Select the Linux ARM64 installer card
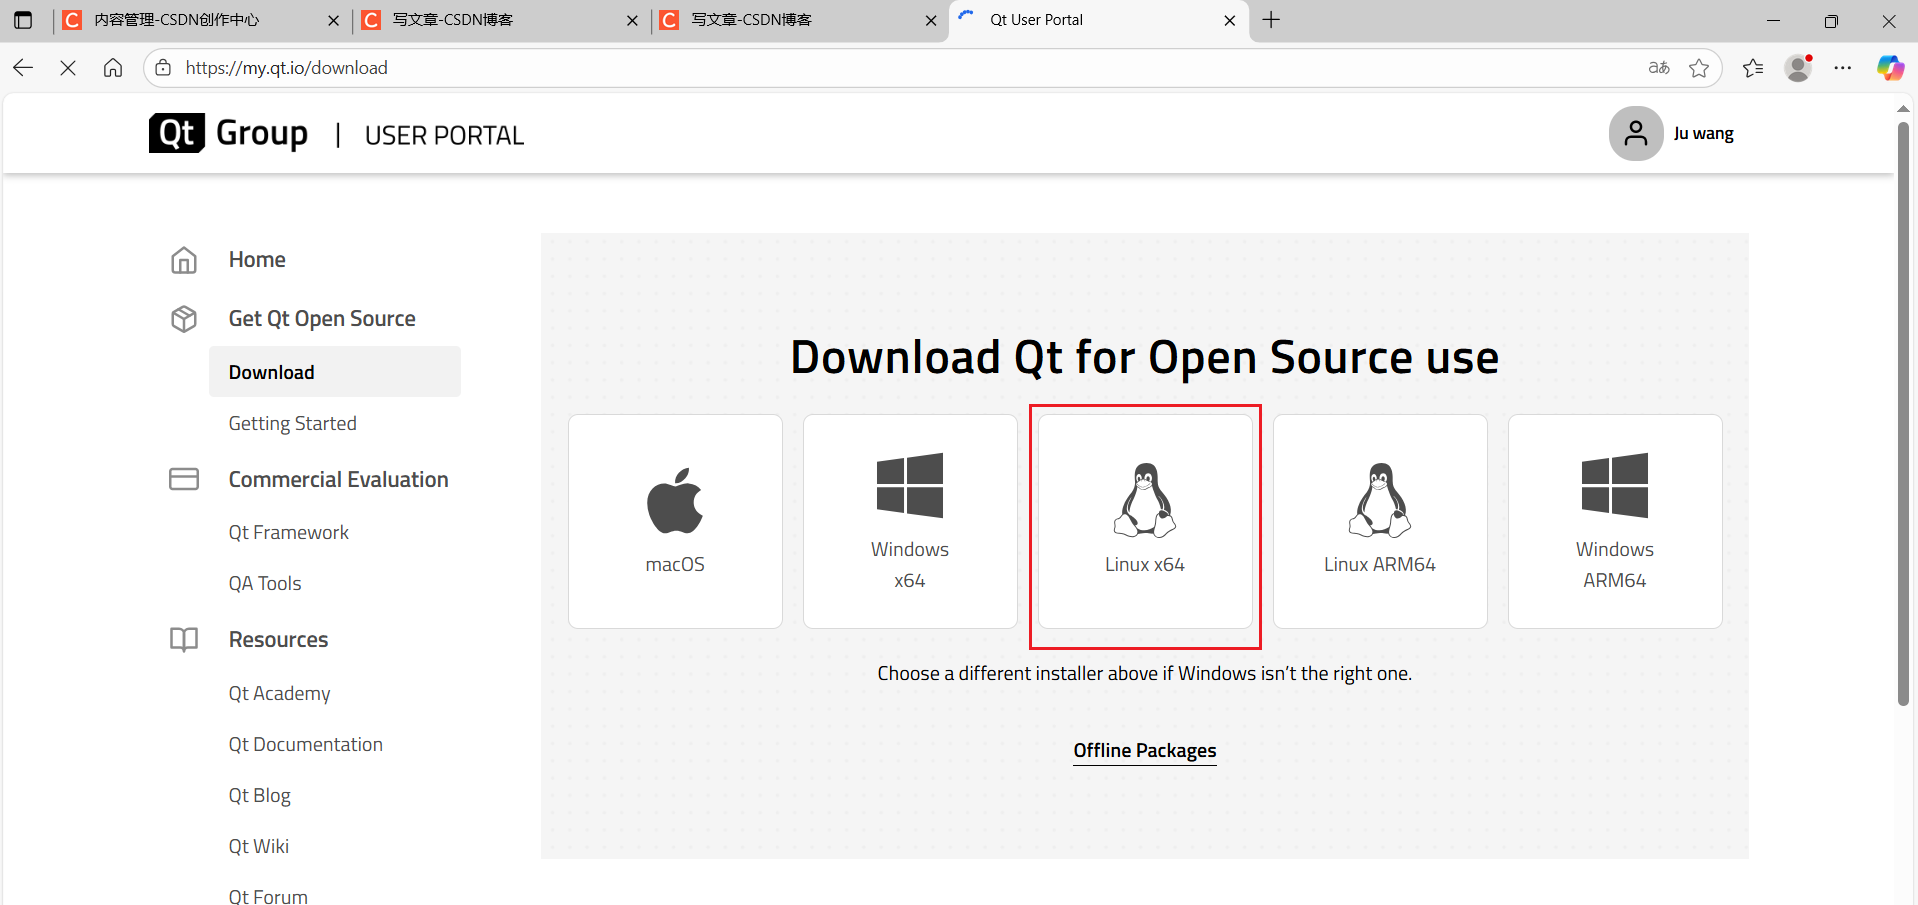Viewport: 1918px width, 905px height. pos(1380,521)
